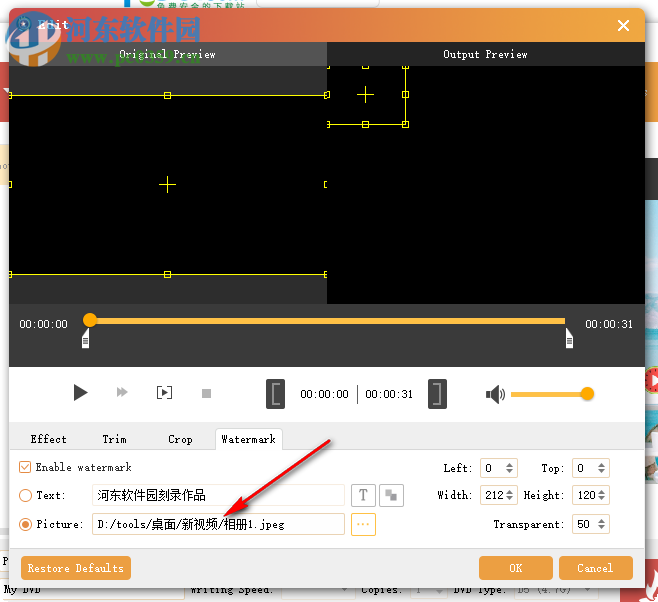Close the Edit dialog
Image resolution: width=658 pixels, height=602 pixels.
[x=623, y=26]
